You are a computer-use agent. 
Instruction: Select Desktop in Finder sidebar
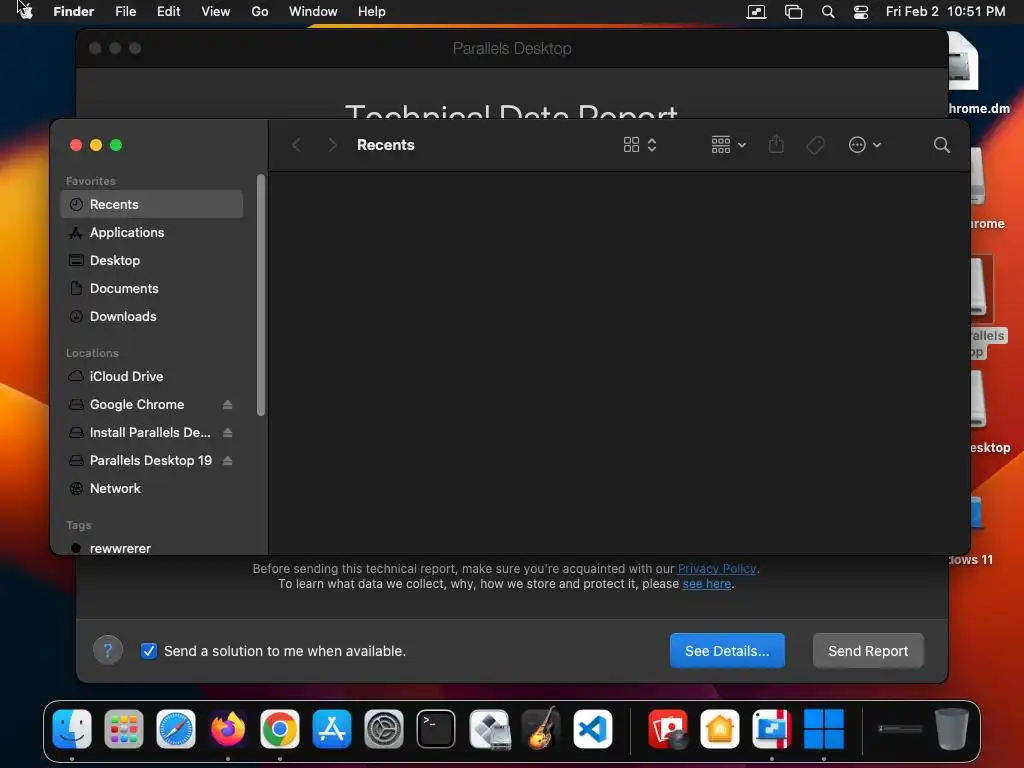coord(152,261)
